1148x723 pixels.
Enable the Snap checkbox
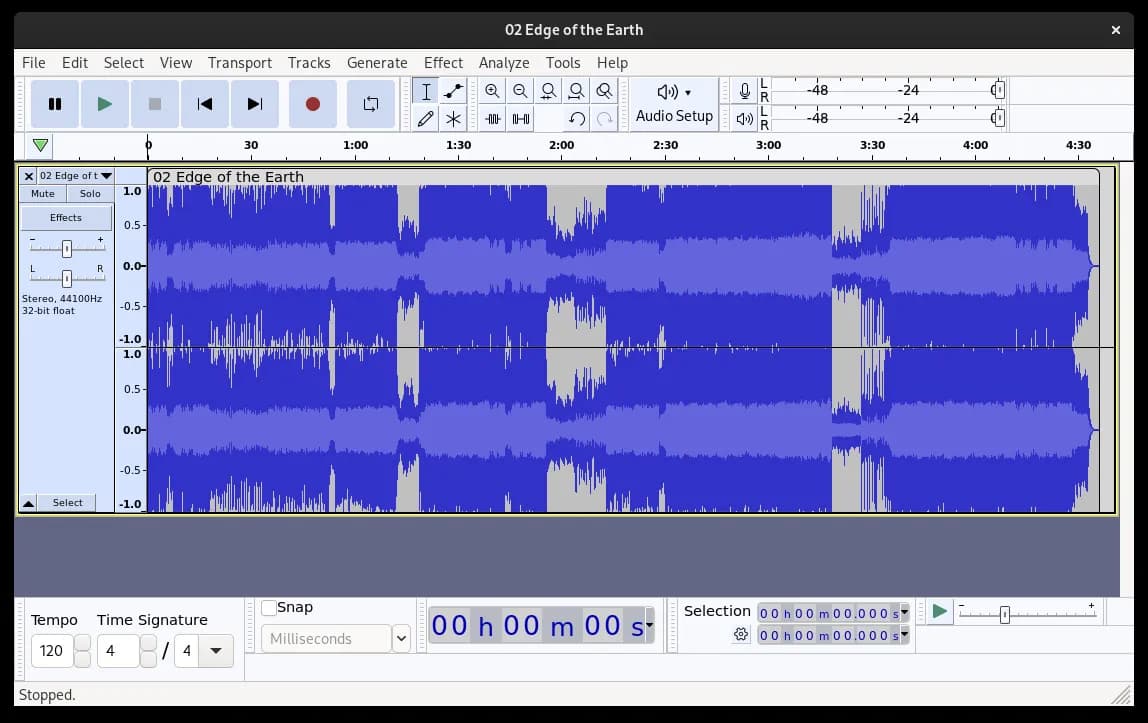click(x=267, y=607)
